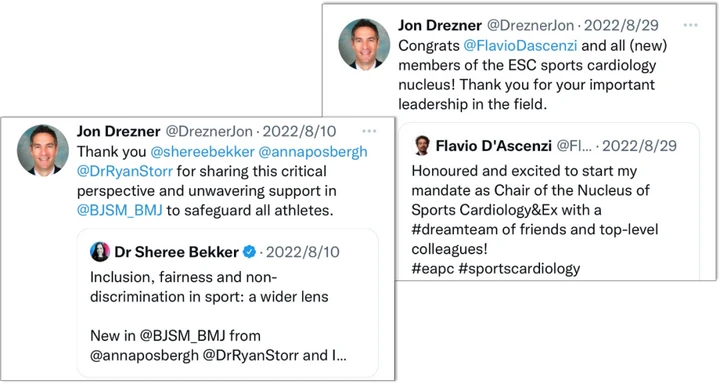
Task: Open the blue @BJSM_BMJ mention link
Action: point(119,210)
